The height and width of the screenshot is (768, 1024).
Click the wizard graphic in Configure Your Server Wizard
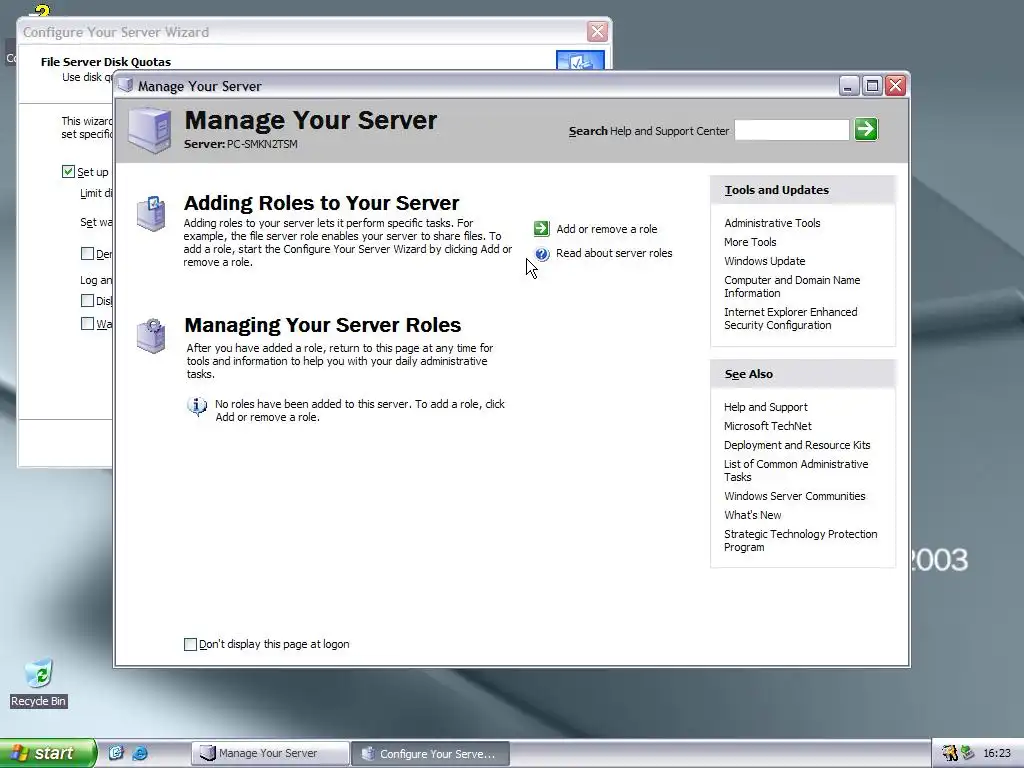[x=580, y=59]
